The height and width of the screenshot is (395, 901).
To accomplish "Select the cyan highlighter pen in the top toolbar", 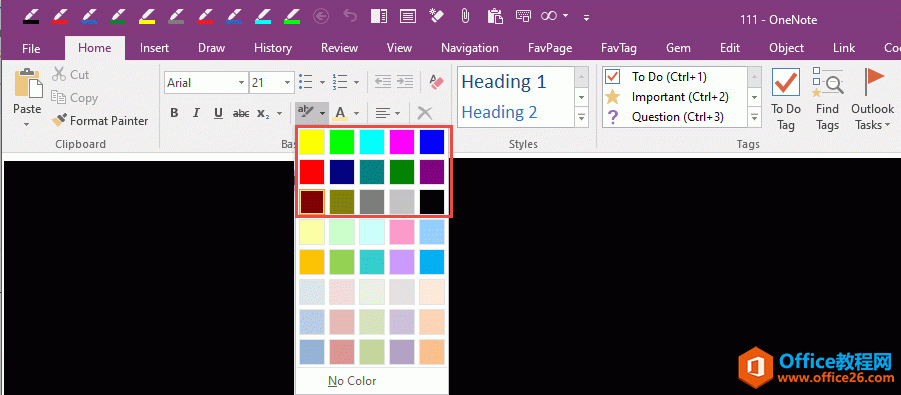I will click(263, 16).
